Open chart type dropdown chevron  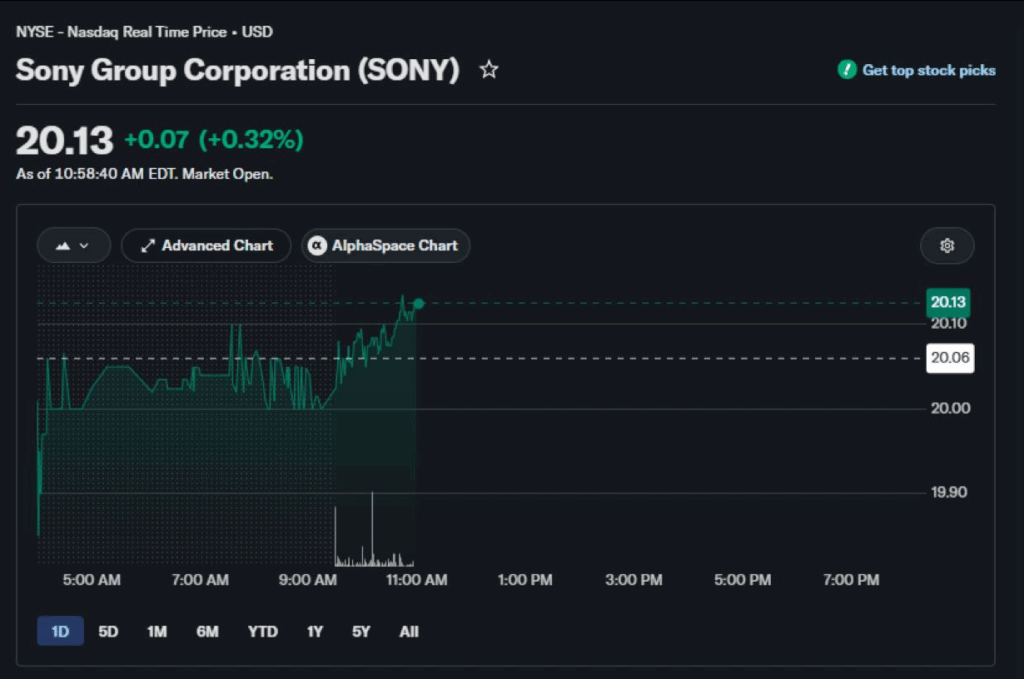coord(84,246)
